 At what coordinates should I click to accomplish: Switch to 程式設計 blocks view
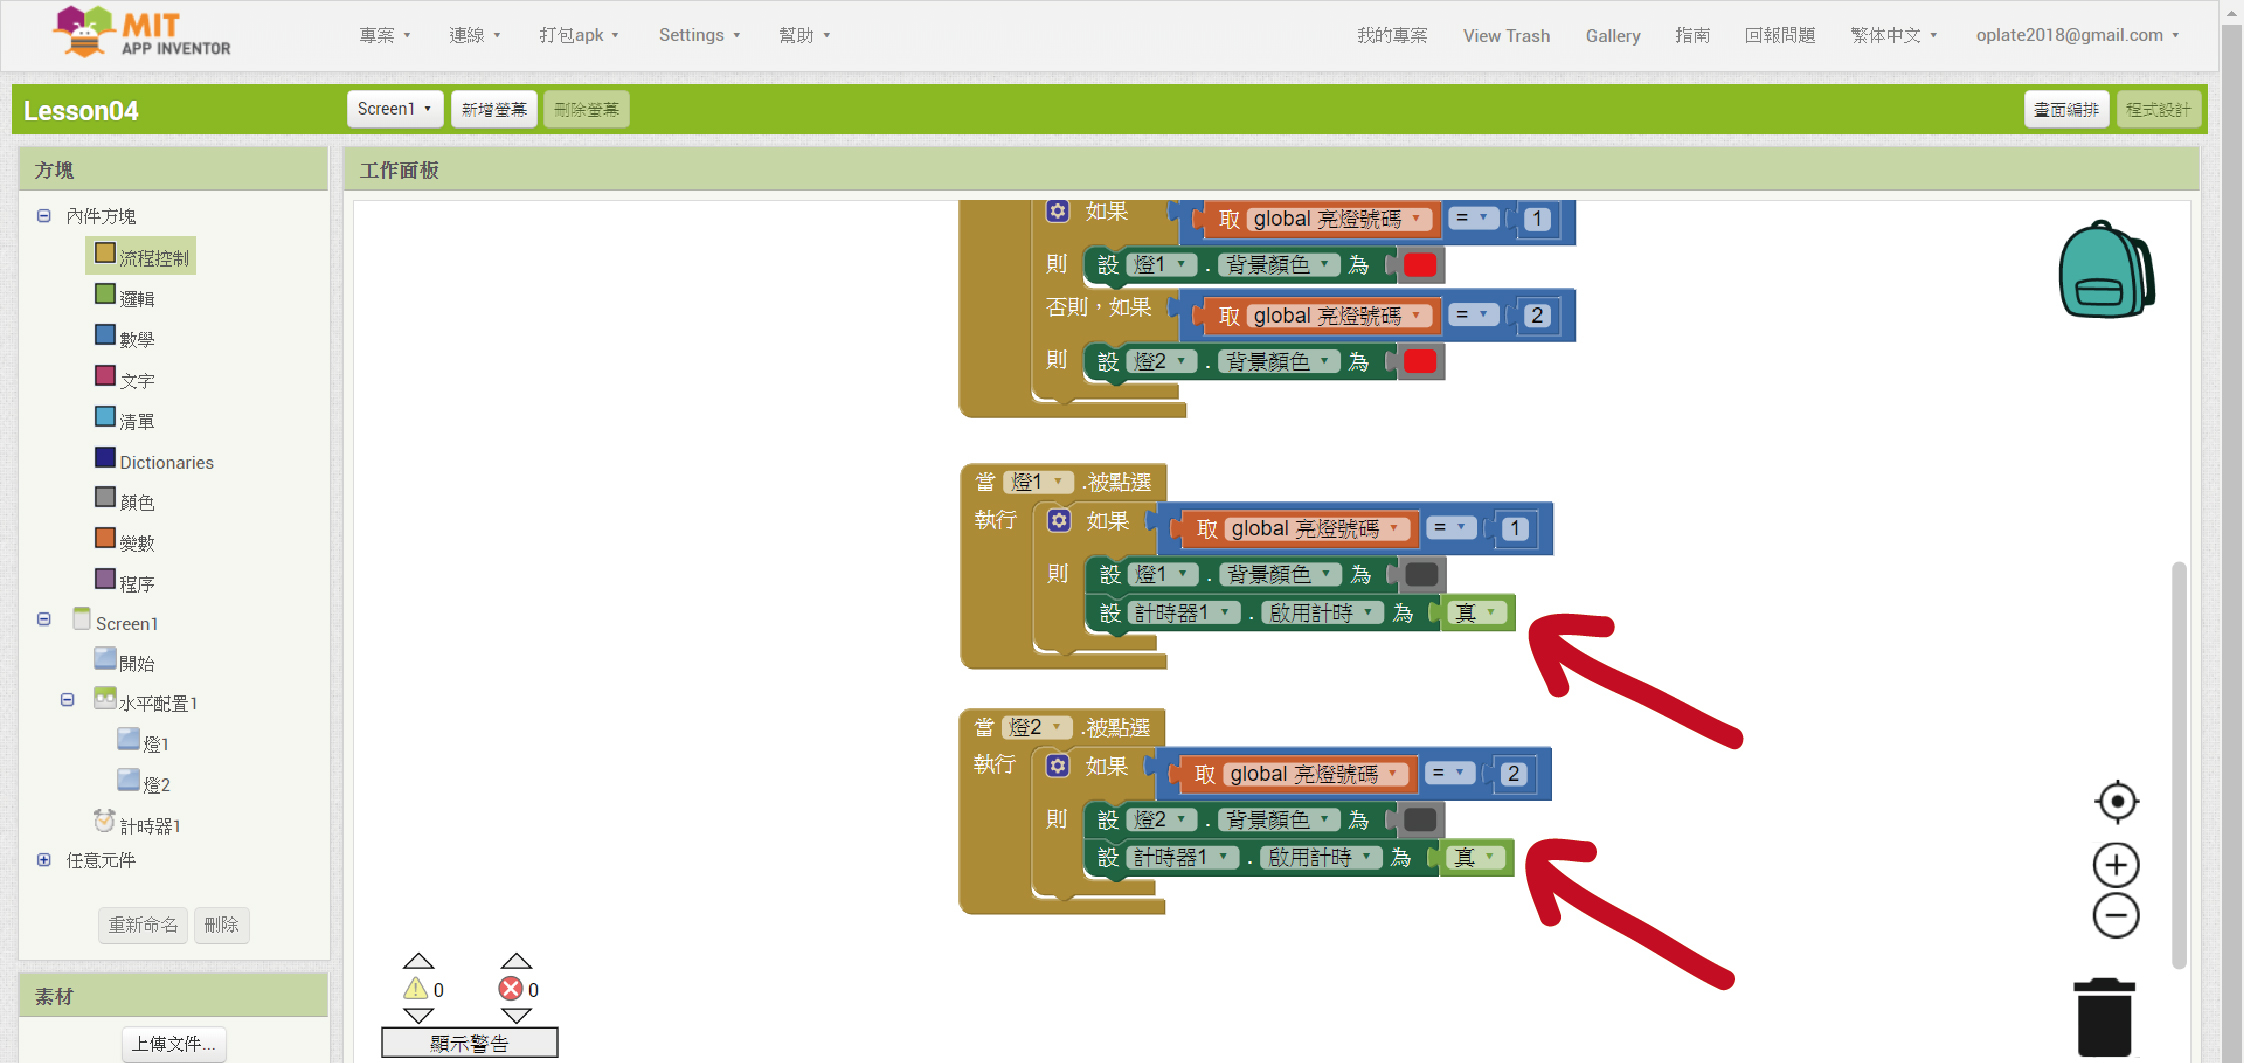tap(2158, 109)
